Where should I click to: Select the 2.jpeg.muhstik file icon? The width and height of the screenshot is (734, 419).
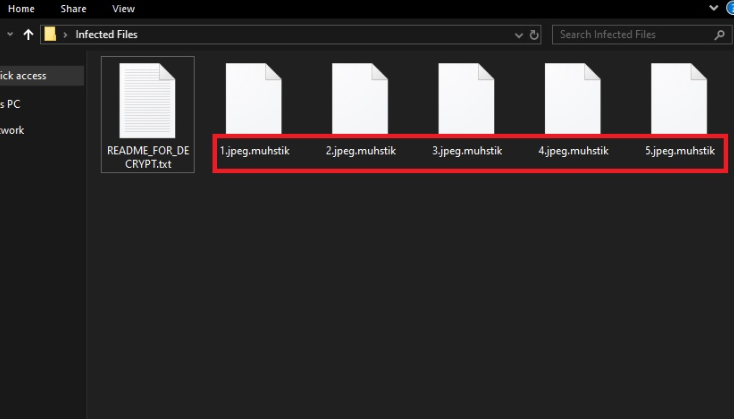(x=360, y=98)
